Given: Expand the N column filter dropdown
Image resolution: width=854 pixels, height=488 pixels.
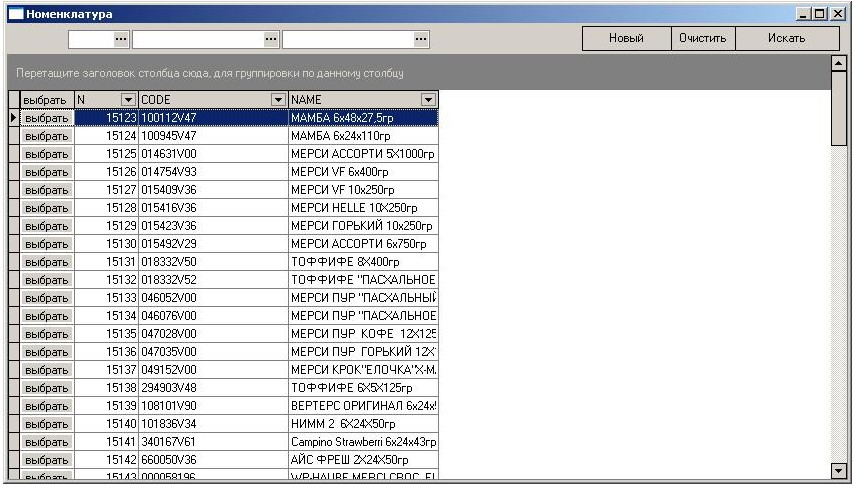Looking at the screenshot, I should pos(128,100).
